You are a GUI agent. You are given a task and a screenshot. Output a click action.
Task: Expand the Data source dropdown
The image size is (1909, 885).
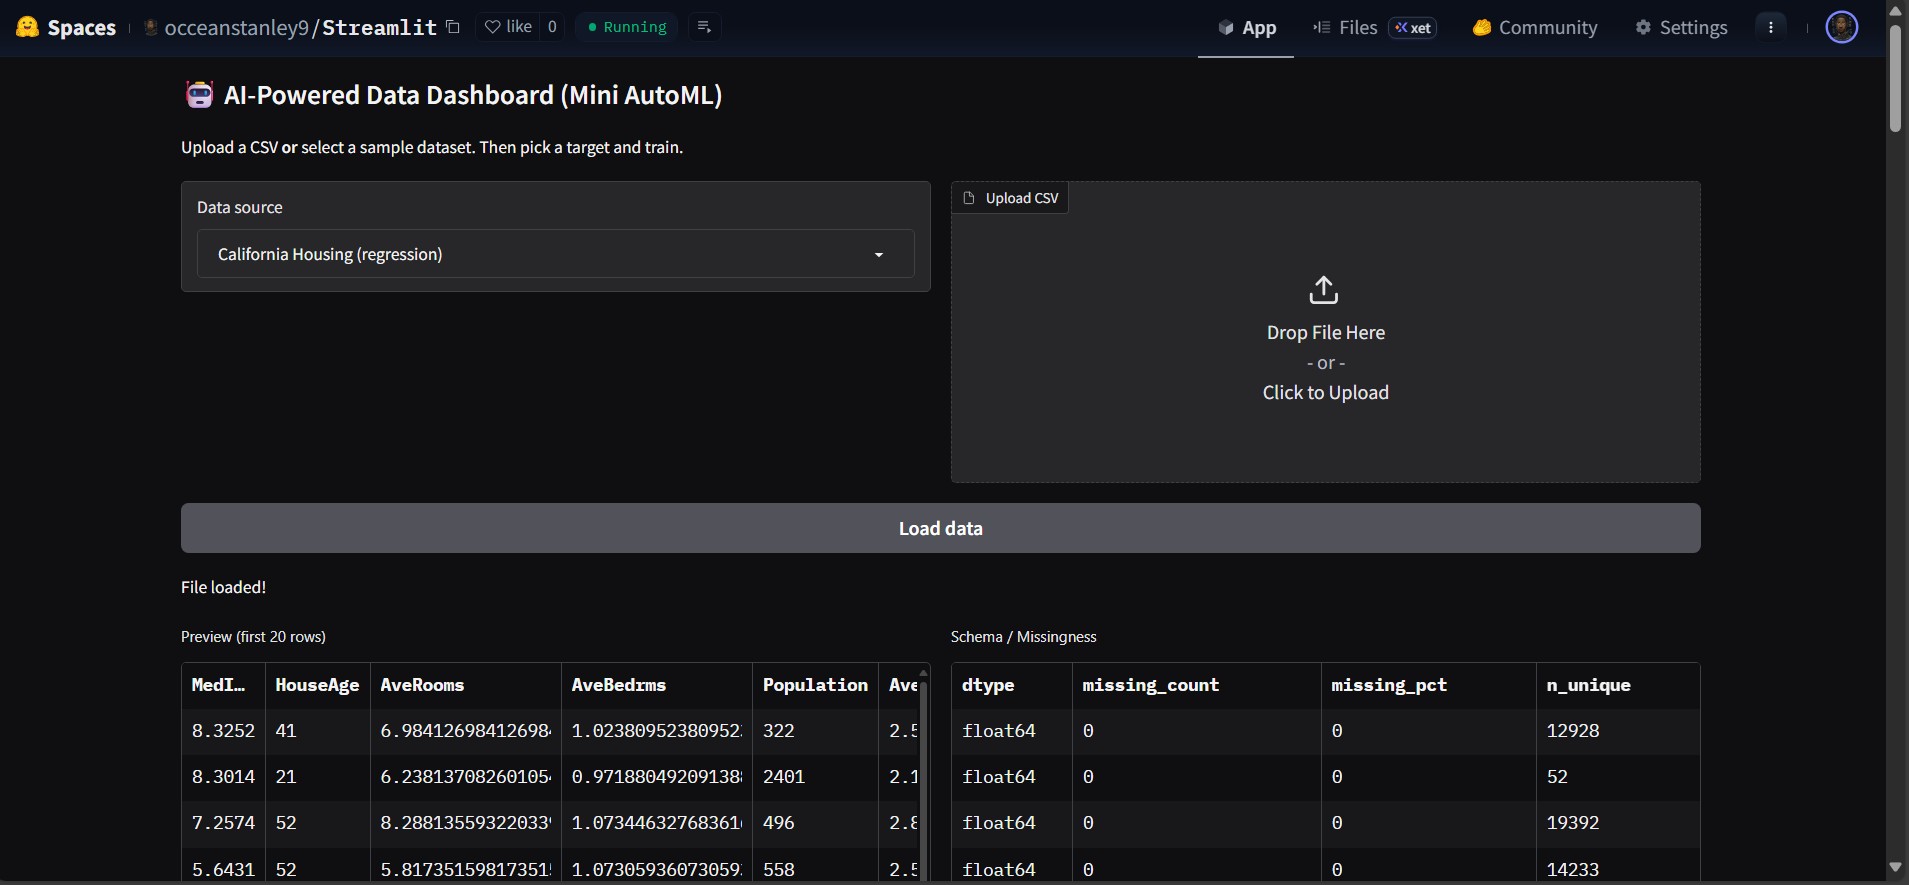[555, 254]
